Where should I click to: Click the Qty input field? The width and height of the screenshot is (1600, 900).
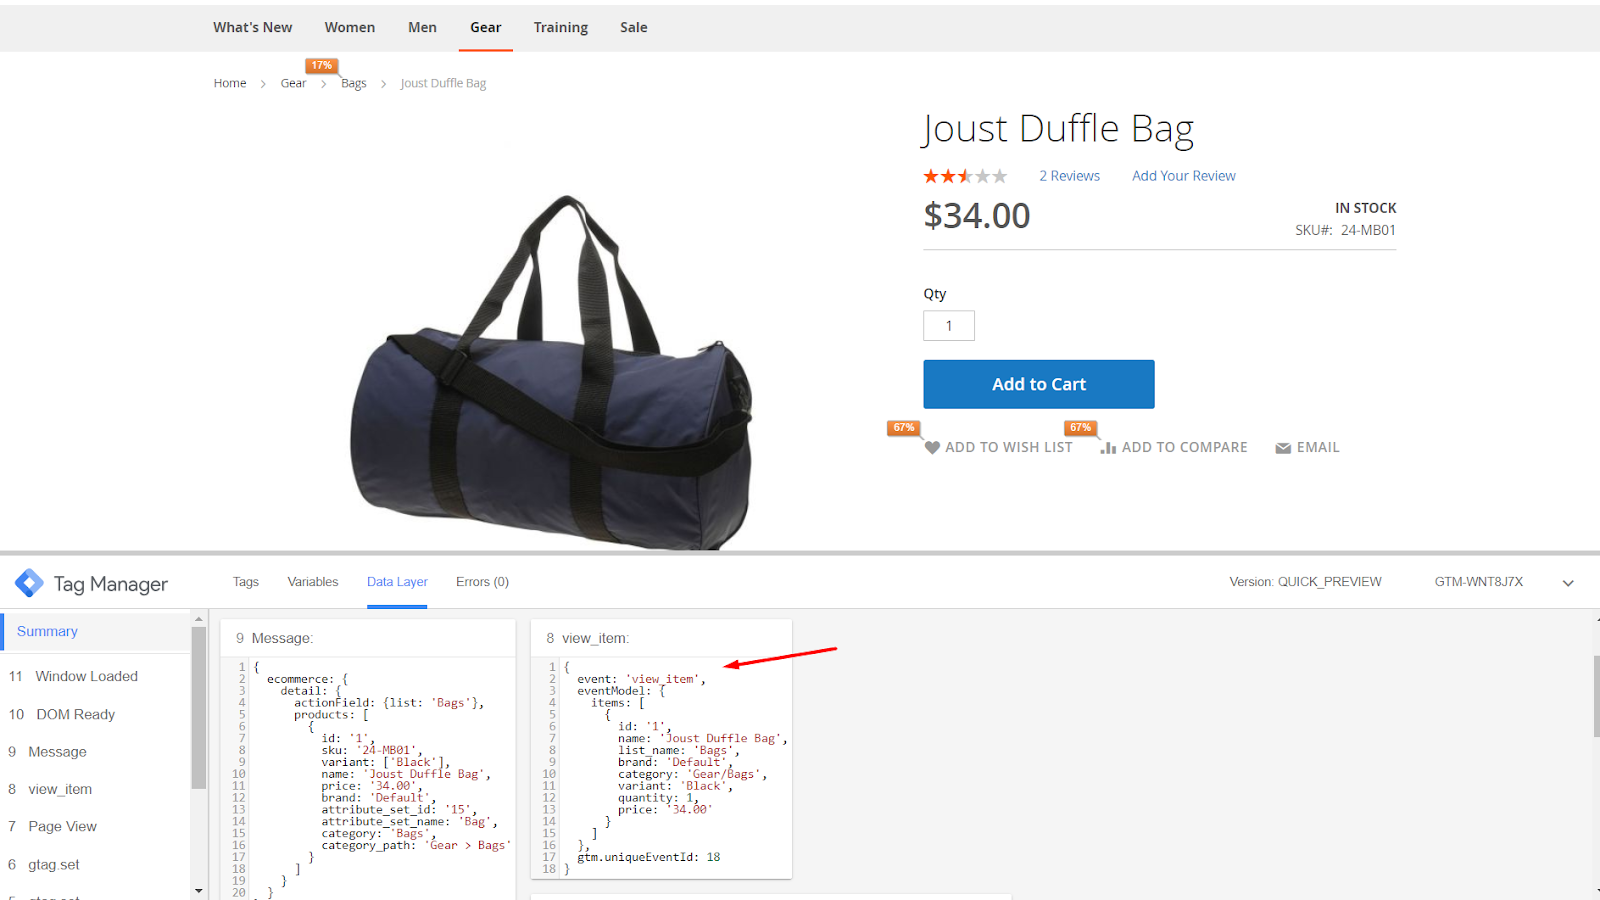coord(948,326)
